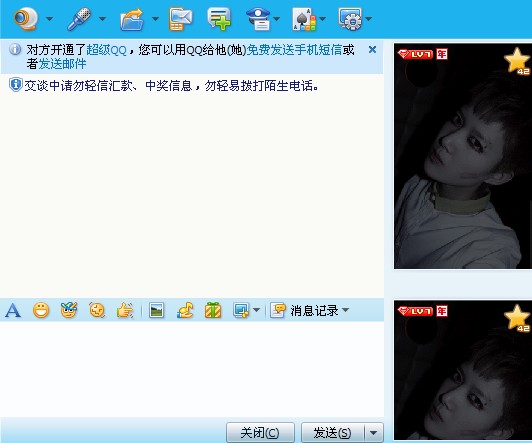Open the report user police cap icon
Image resolution: width=532 pixels, height=443 pixels.
(259, 19)
